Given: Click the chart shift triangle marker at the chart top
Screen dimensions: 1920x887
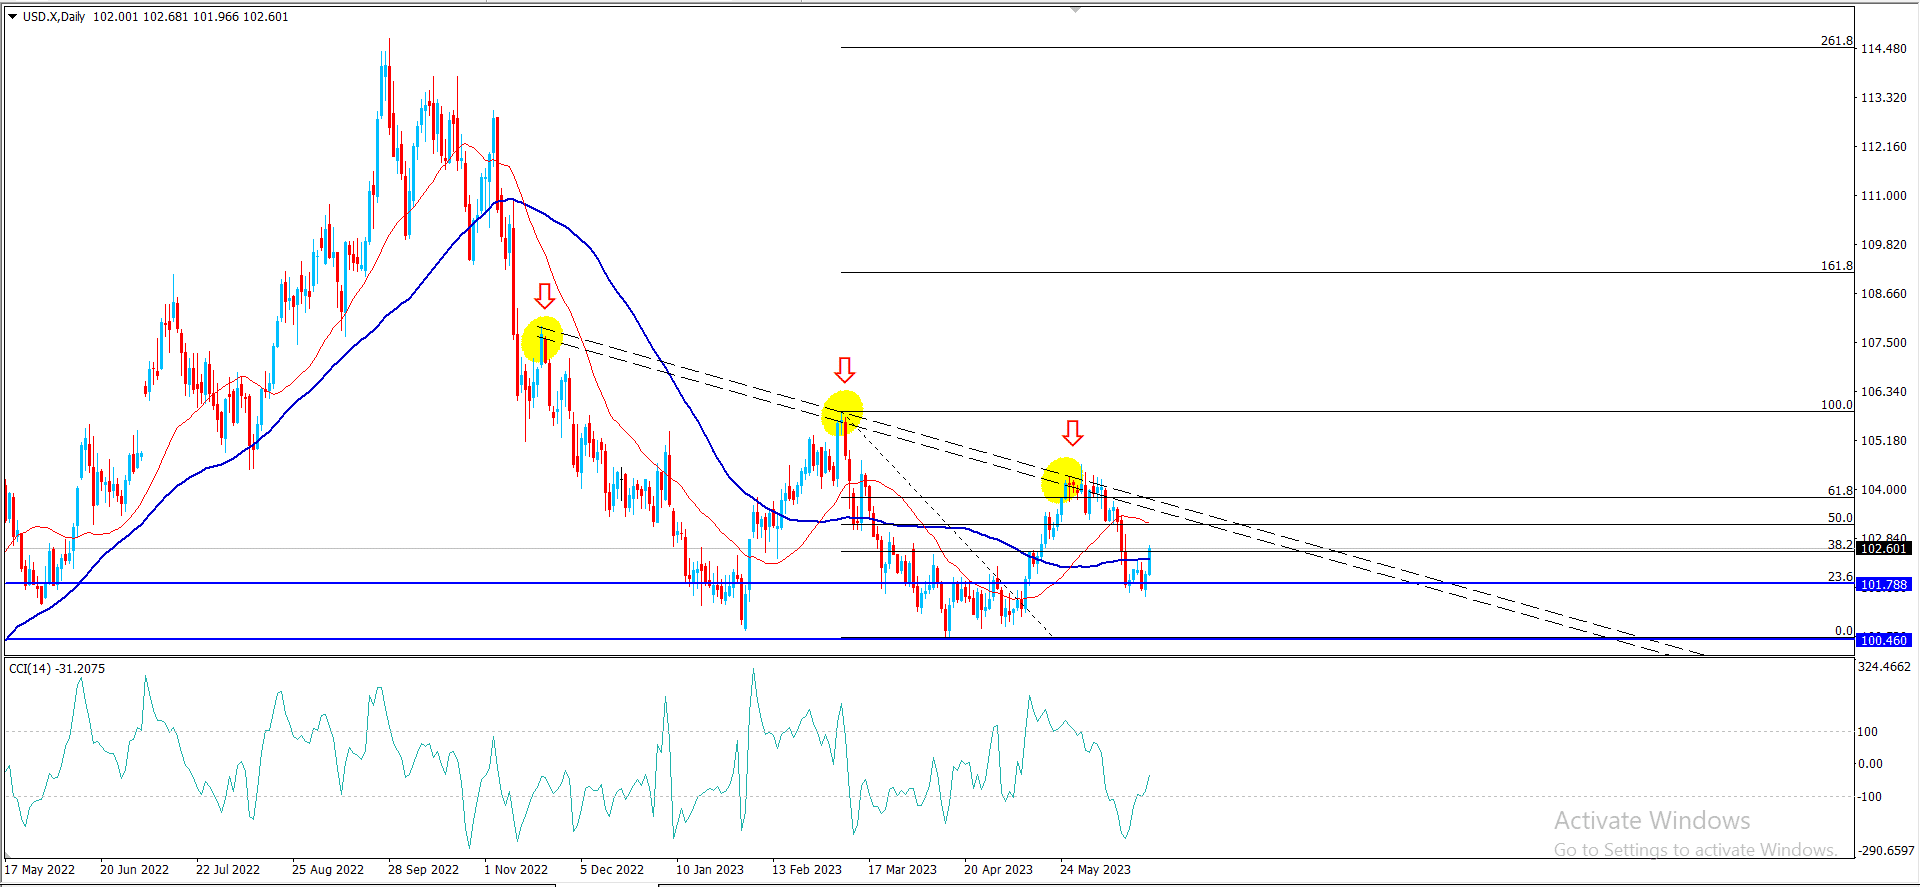Looking at the screenshot, I should coord(1075,9).
